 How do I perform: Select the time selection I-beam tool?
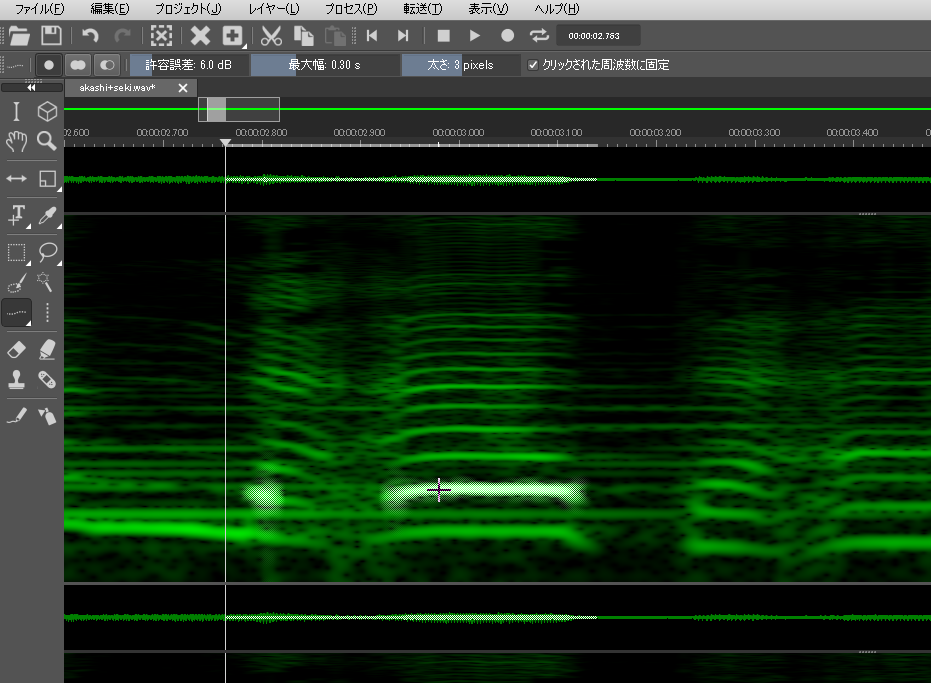coord(16,111)
